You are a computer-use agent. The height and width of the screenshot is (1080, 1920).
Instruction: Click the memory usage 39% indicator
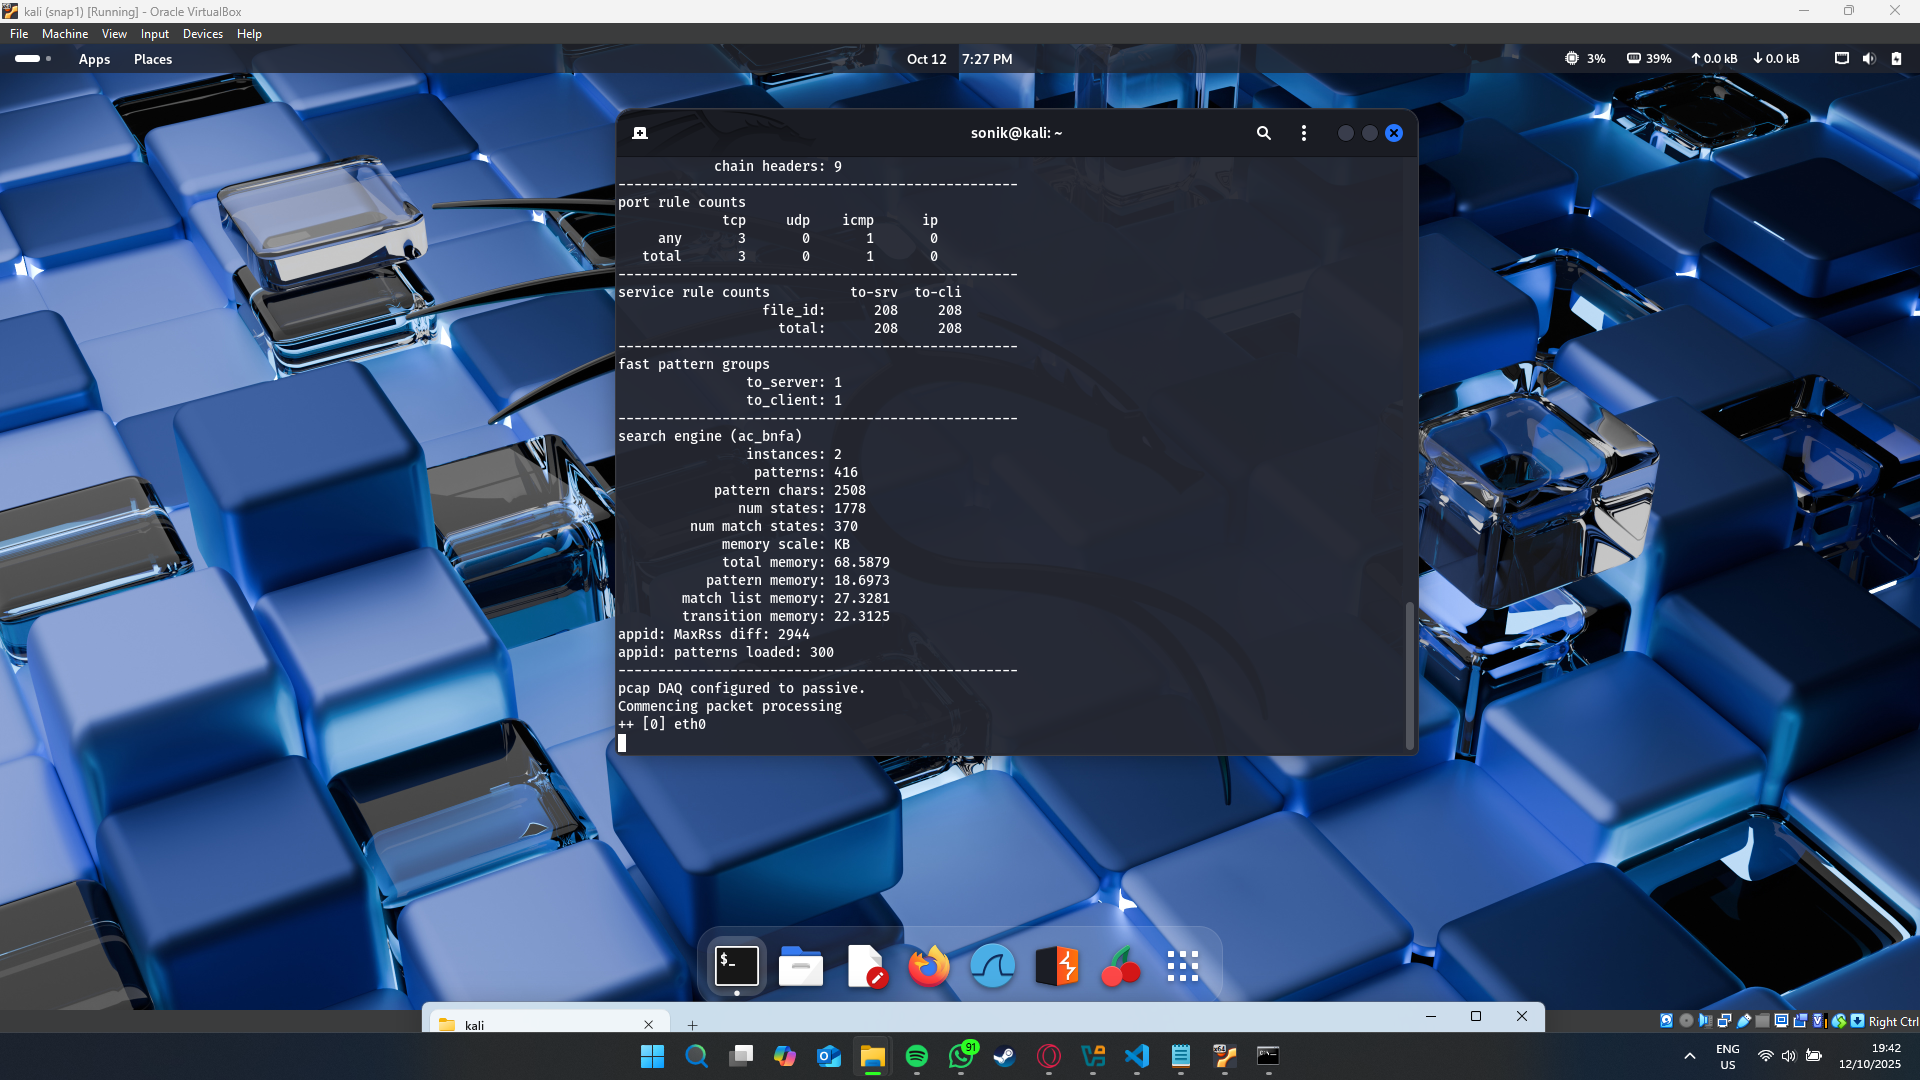1649,59
